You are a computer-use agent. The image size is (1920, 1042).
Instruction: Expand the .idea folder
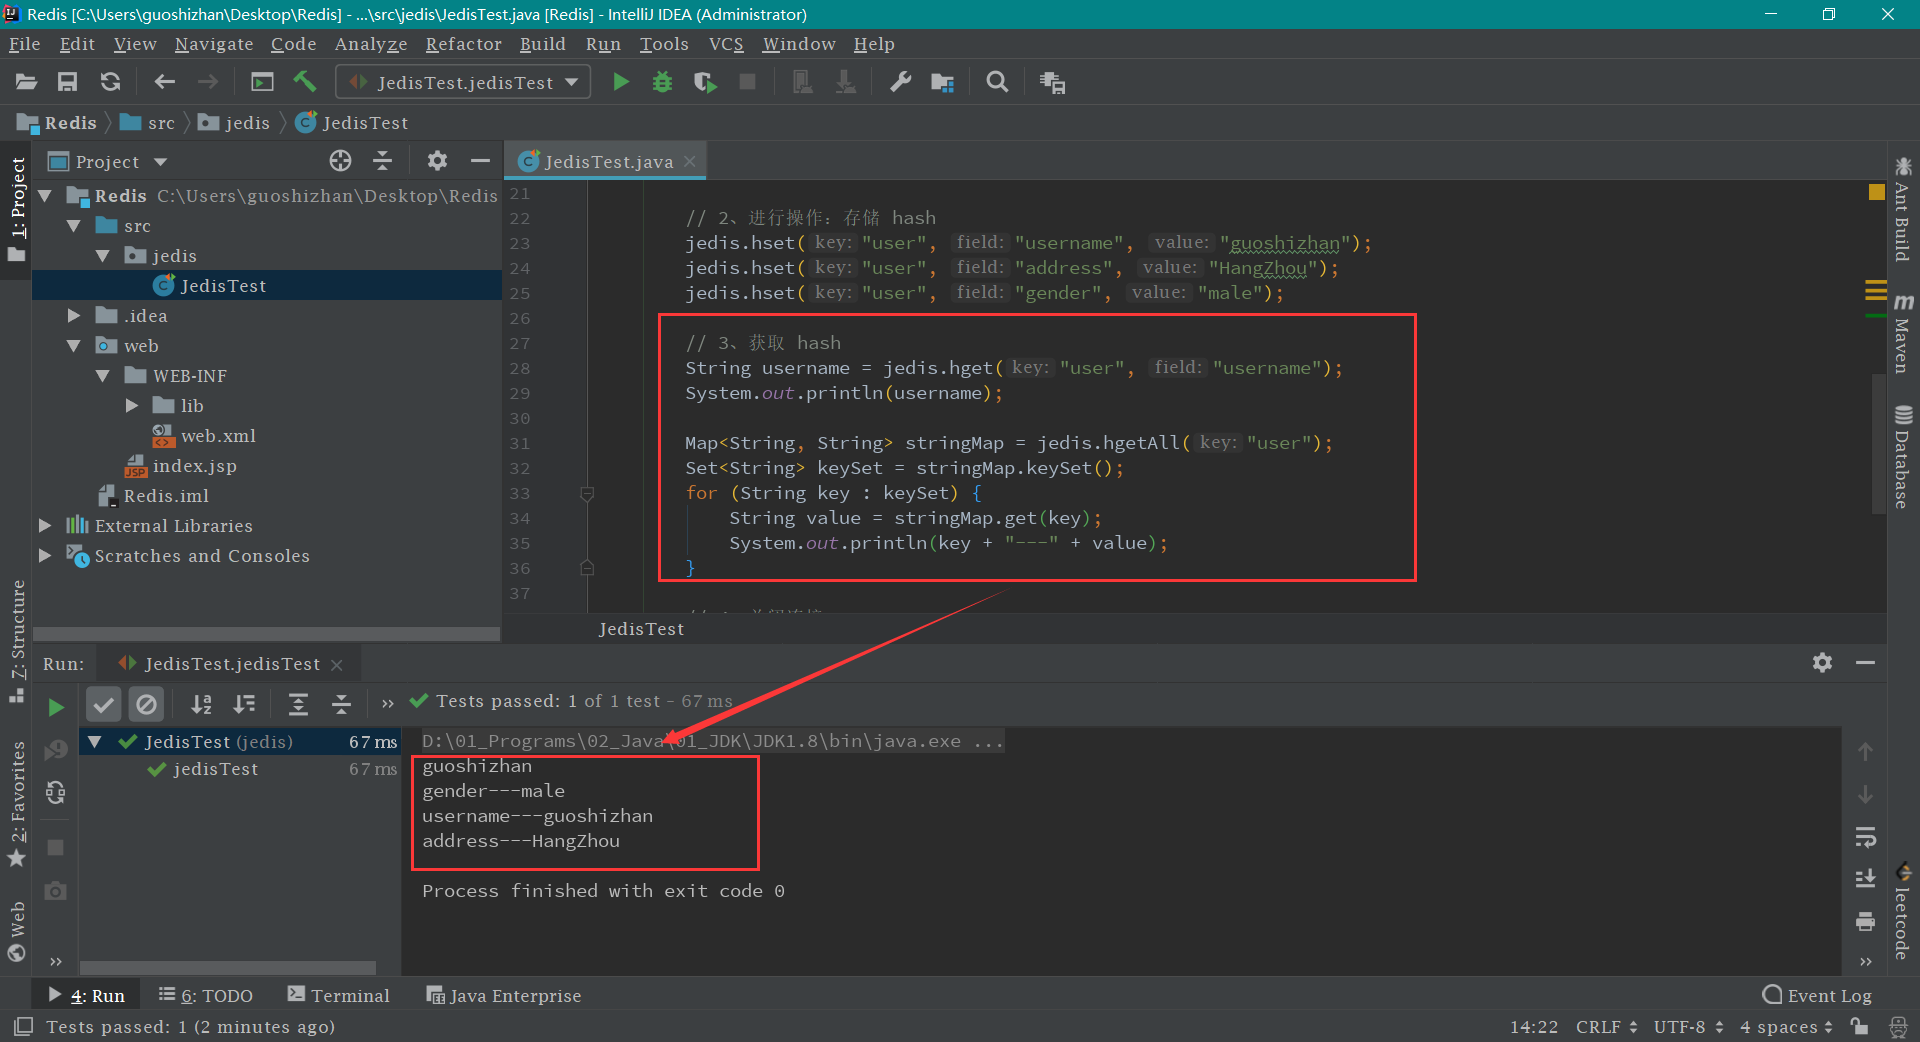point(74,316)
